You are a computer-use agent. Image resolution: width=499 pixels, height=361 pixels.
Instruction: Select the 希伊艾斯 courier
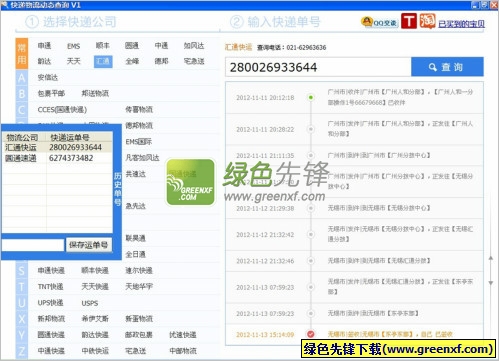point(95,319)
